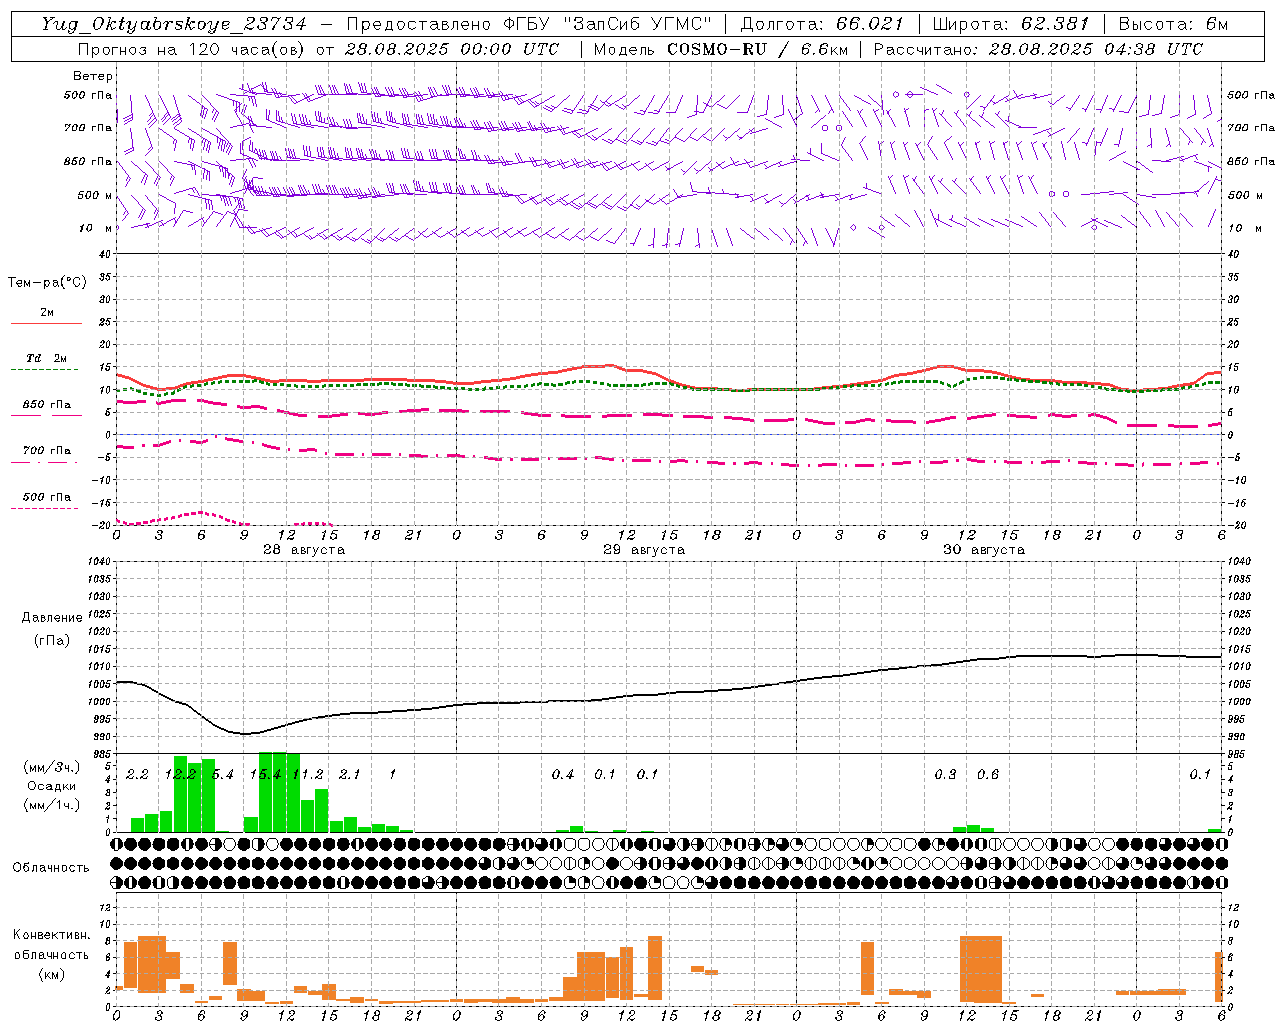Click the 2.2 precipitation total value

click(x=137, y=774)
